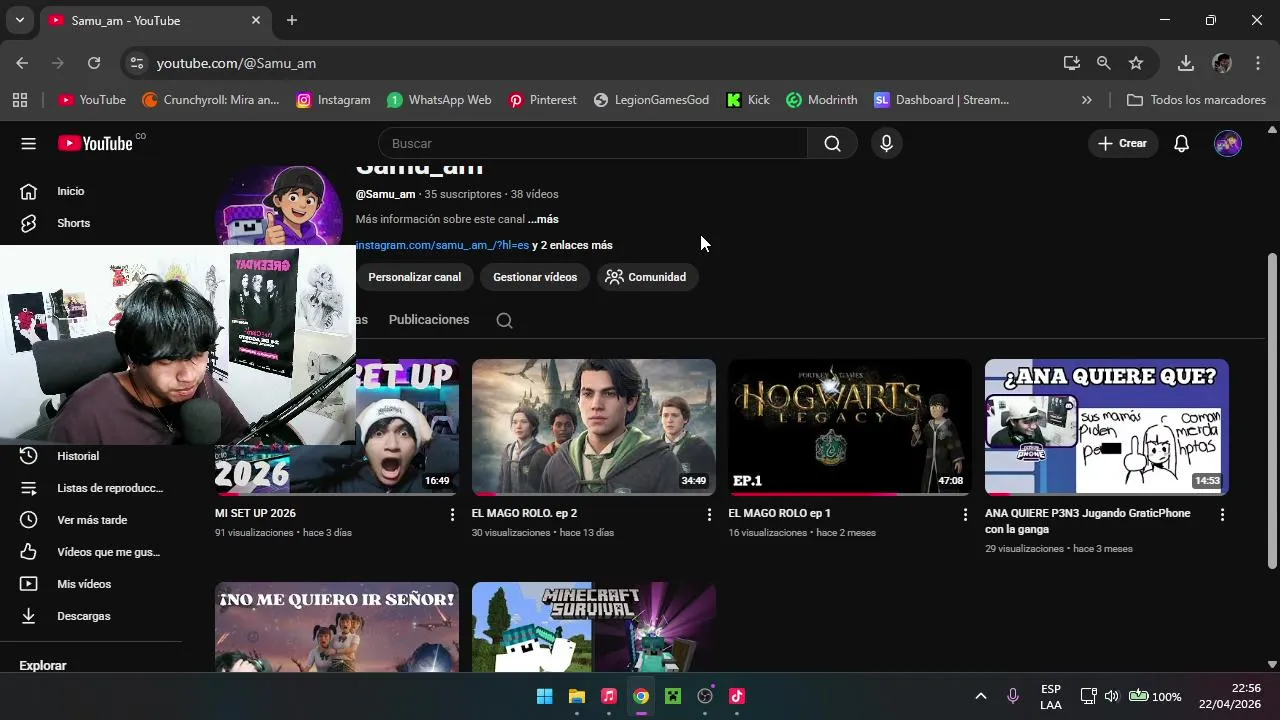This screenshot has width=1280, height=720.
Task: Open tab search dropdown arrow
Action: (19, 20)
